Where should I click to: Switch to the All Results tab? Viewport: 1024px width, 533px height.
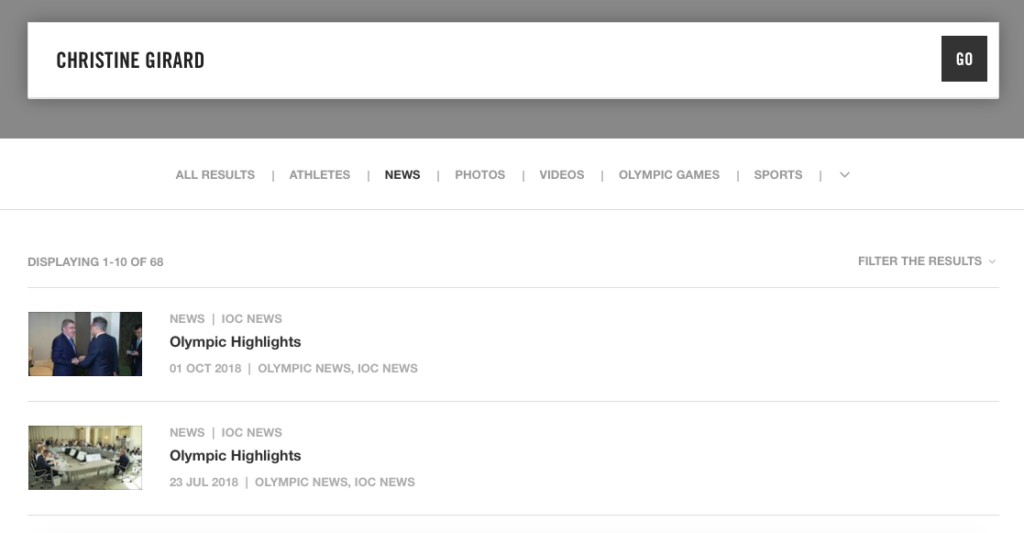215,175
